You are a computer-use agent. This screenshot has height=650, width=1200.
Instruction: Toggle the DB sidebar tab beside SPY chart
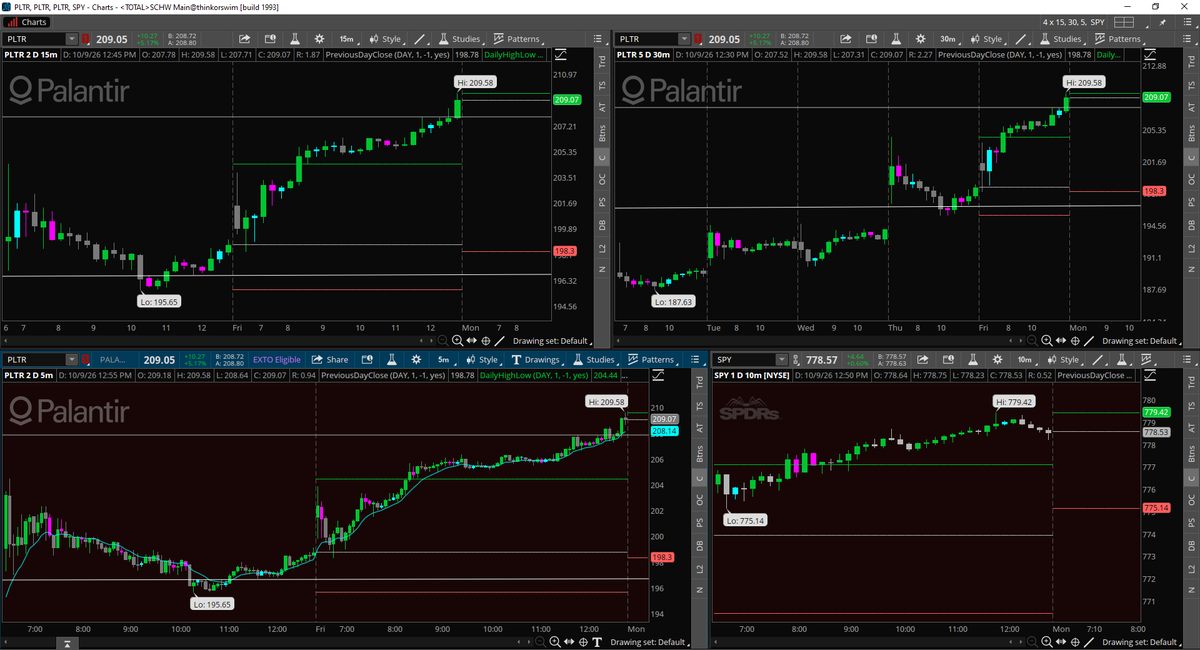pyautogui.click(x=1190, y=545)
